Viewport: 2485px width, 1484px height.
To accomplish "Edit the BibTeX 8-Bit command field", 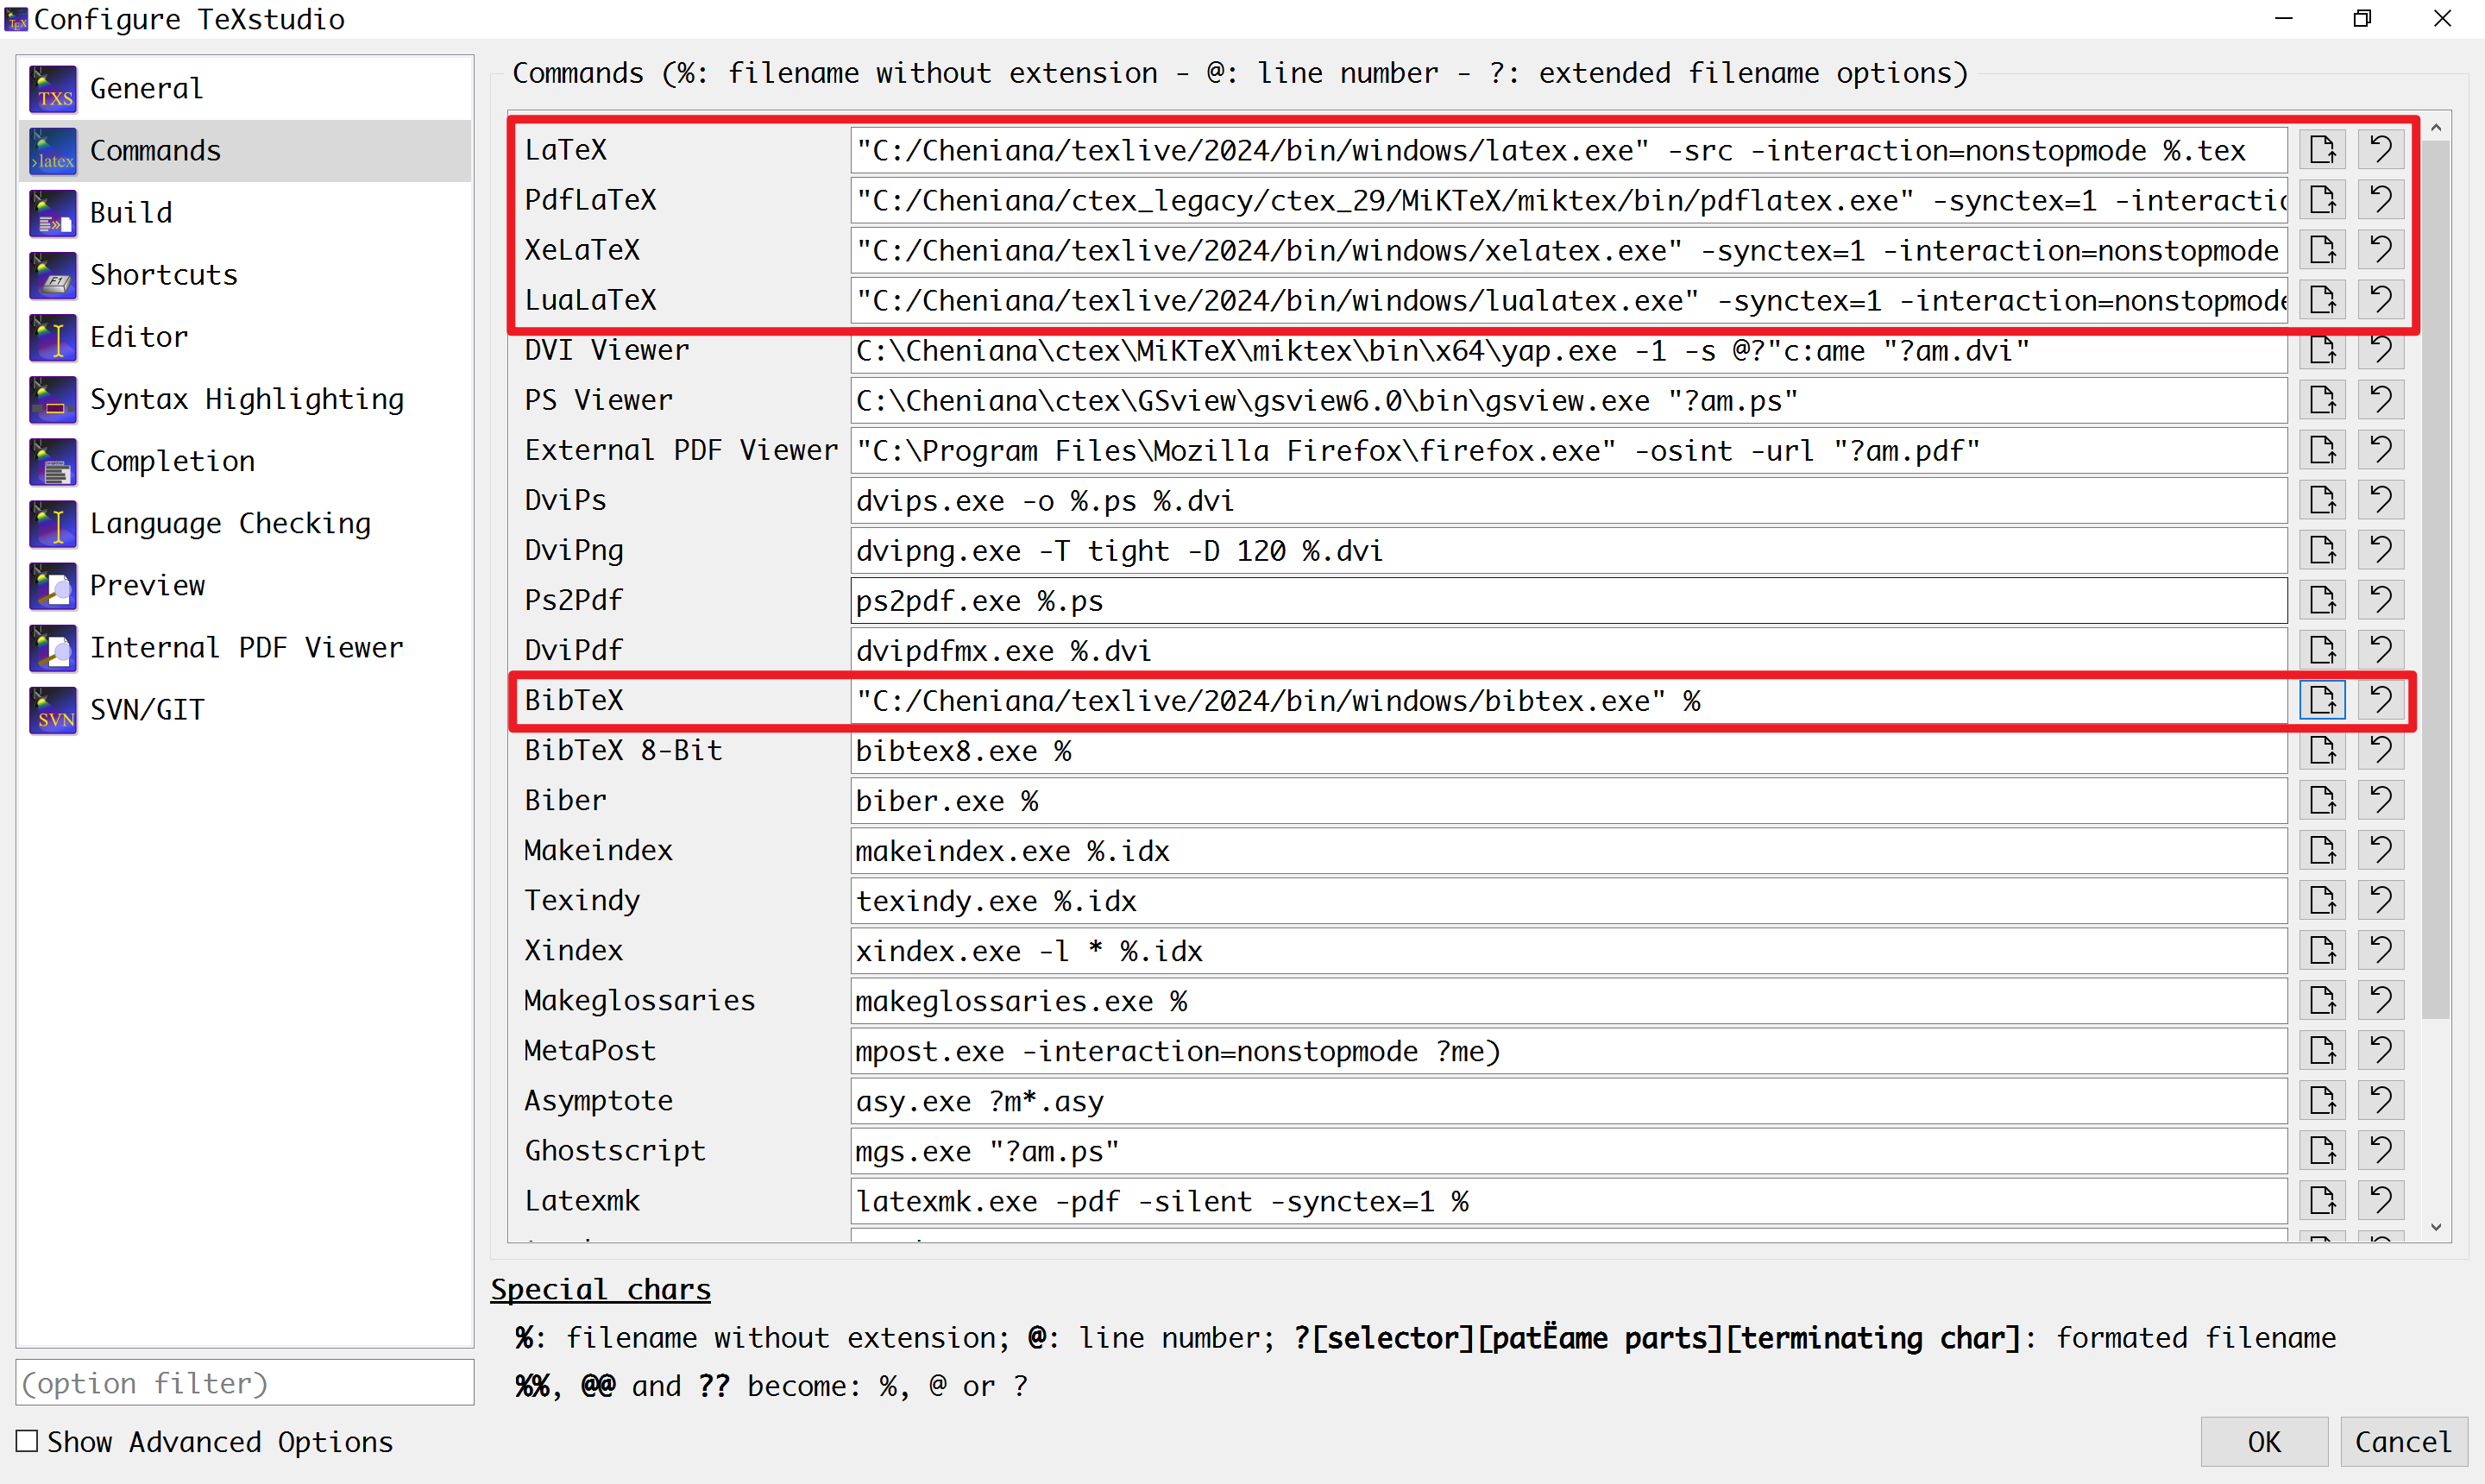I will point(1568,750).
